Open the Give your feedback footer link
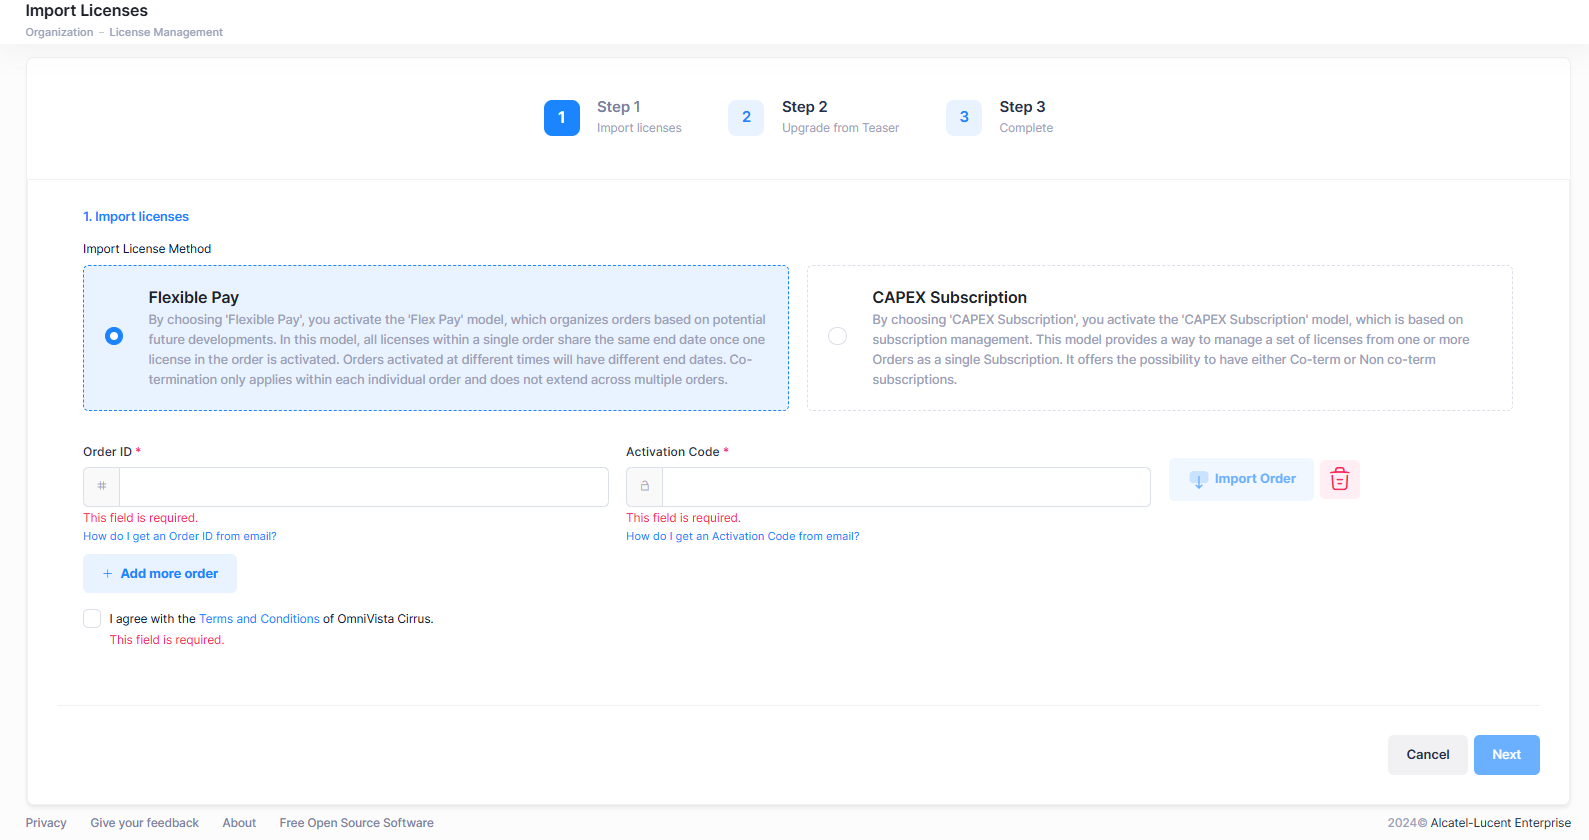1589x840 pixels. [145, 823]
